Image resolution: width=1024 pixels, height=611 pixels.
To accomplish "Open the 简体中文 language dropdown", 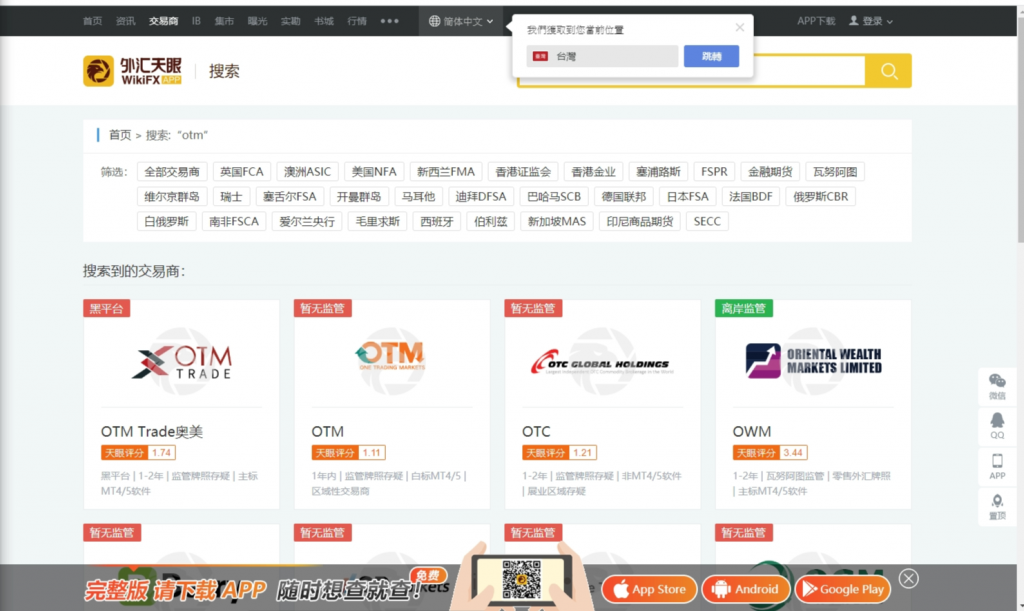I will (461, 21).
